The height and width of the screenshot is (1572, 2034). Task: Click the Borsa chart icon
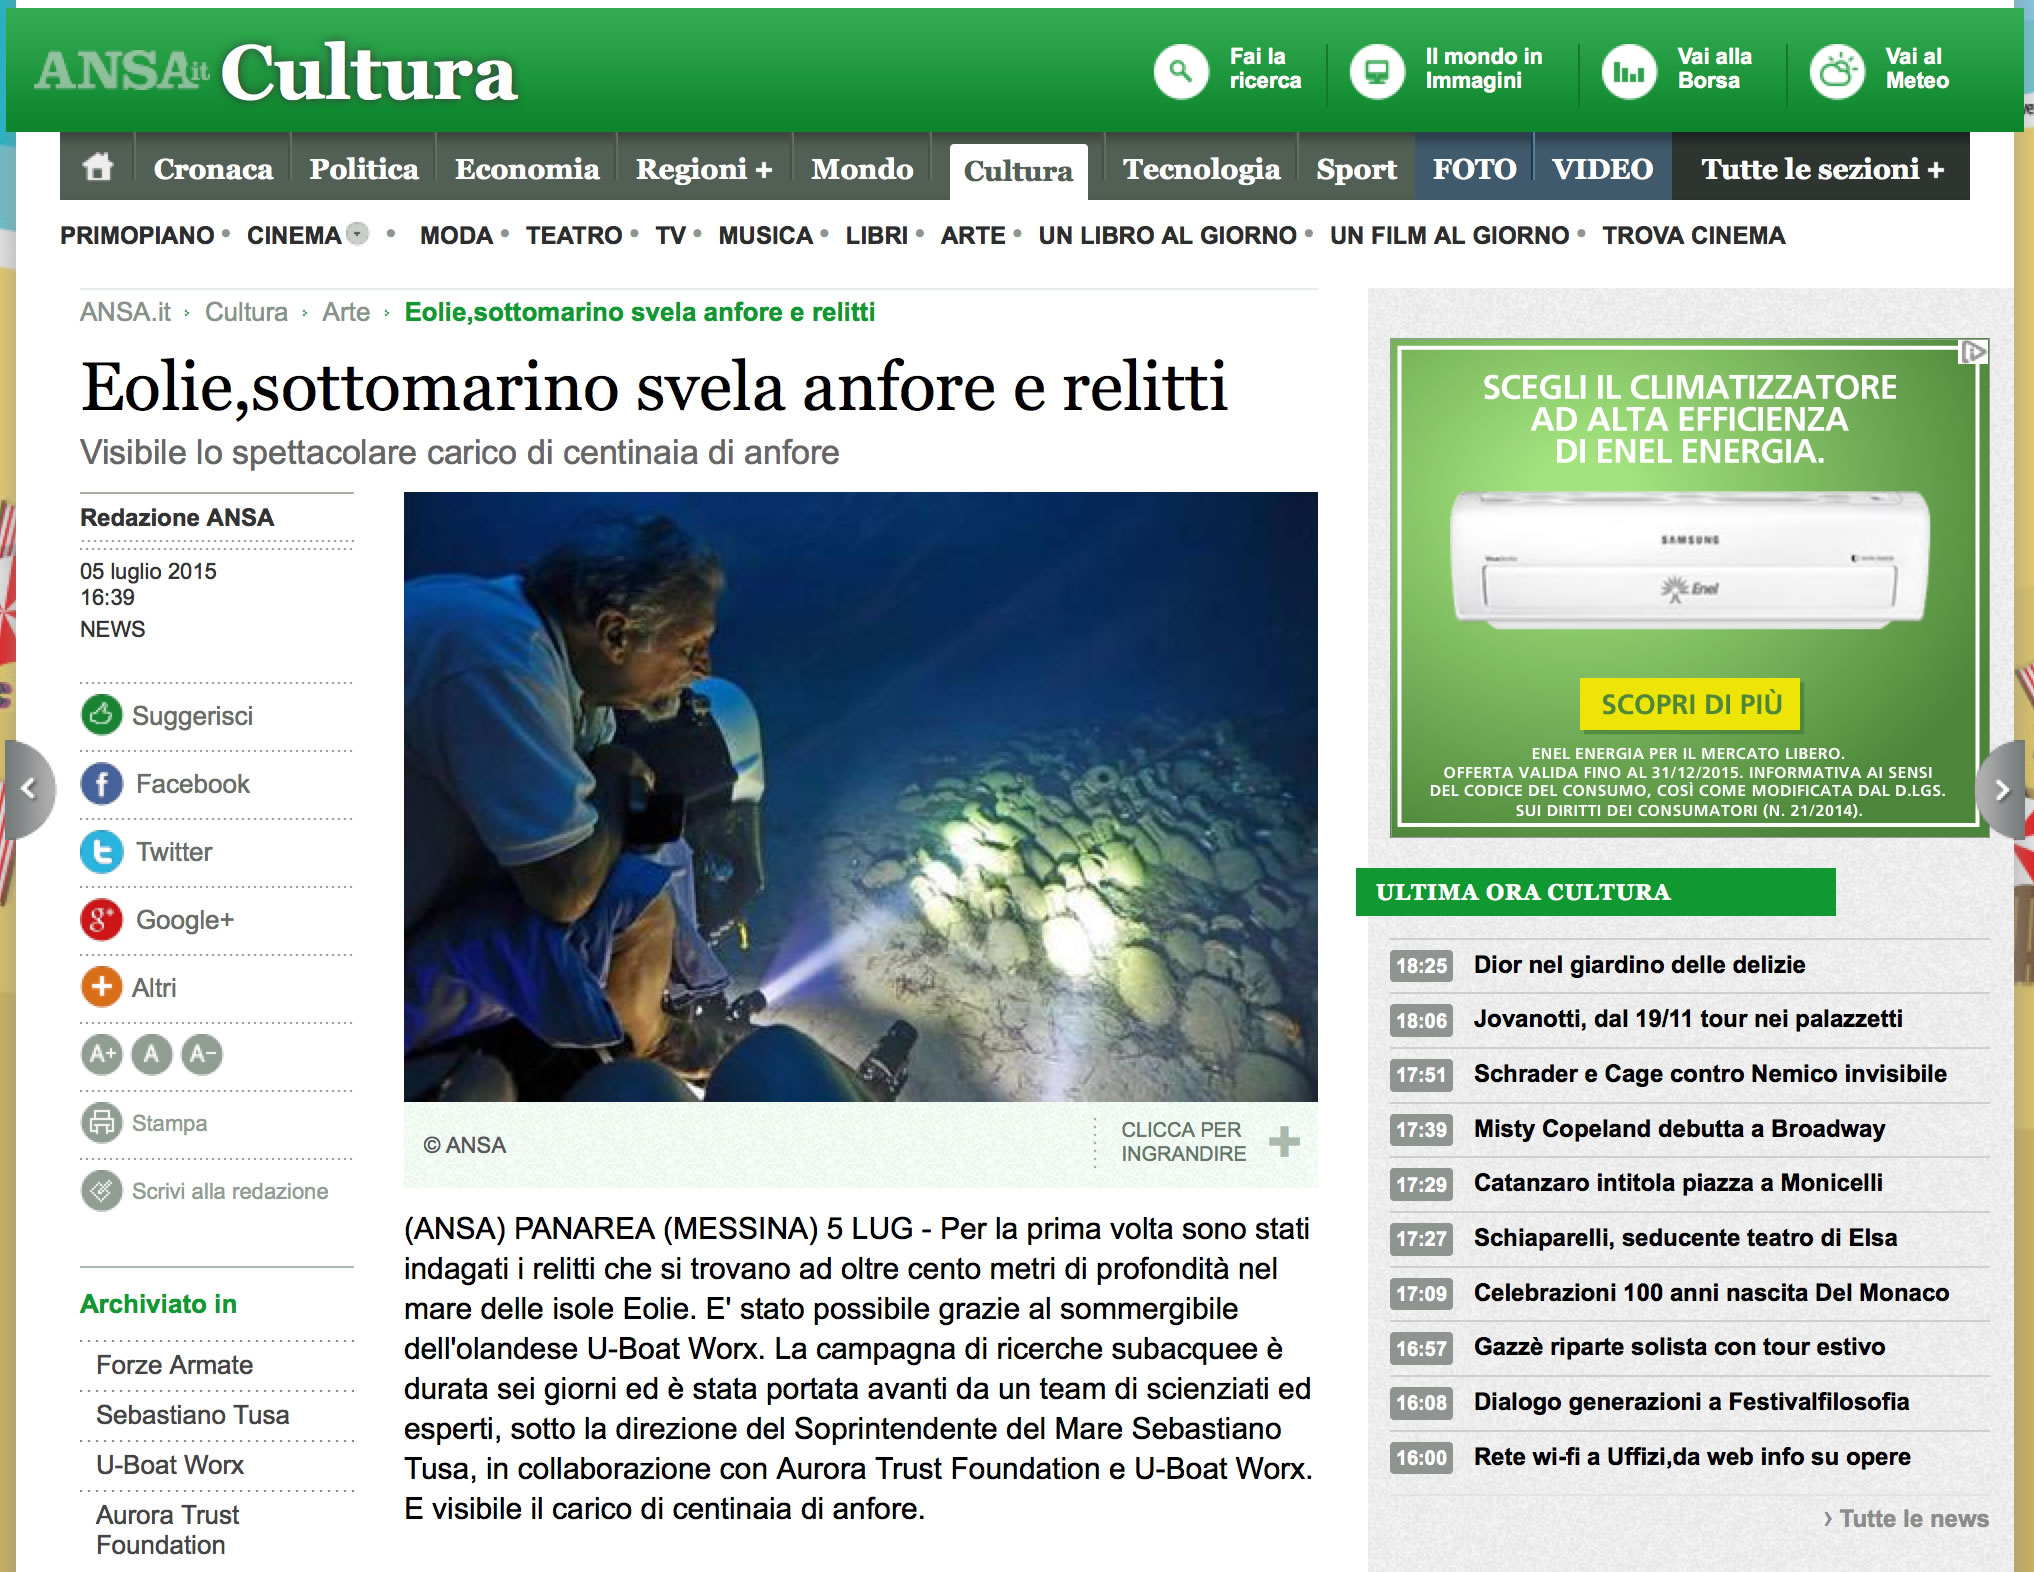pos(1629,72)
